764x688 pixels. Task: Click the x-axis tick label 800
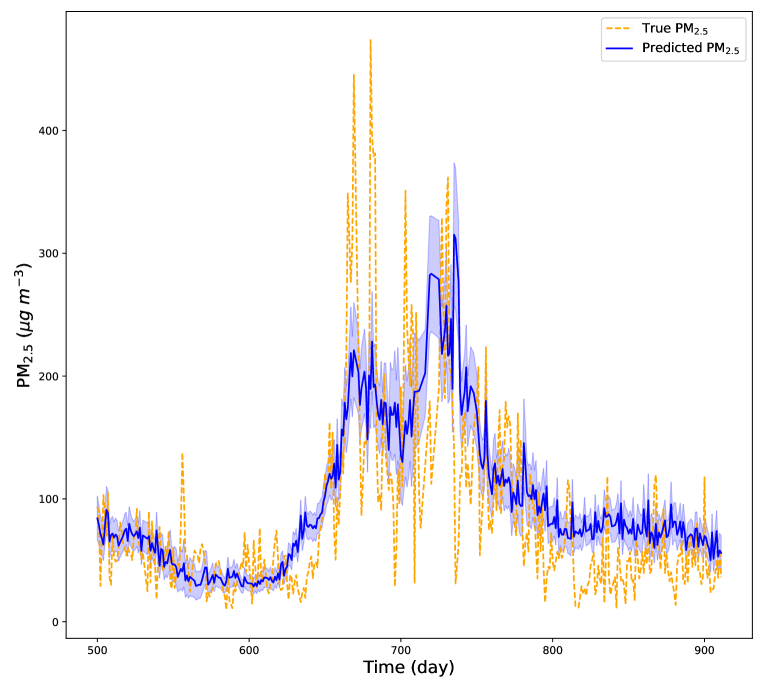tap(553, 650)
